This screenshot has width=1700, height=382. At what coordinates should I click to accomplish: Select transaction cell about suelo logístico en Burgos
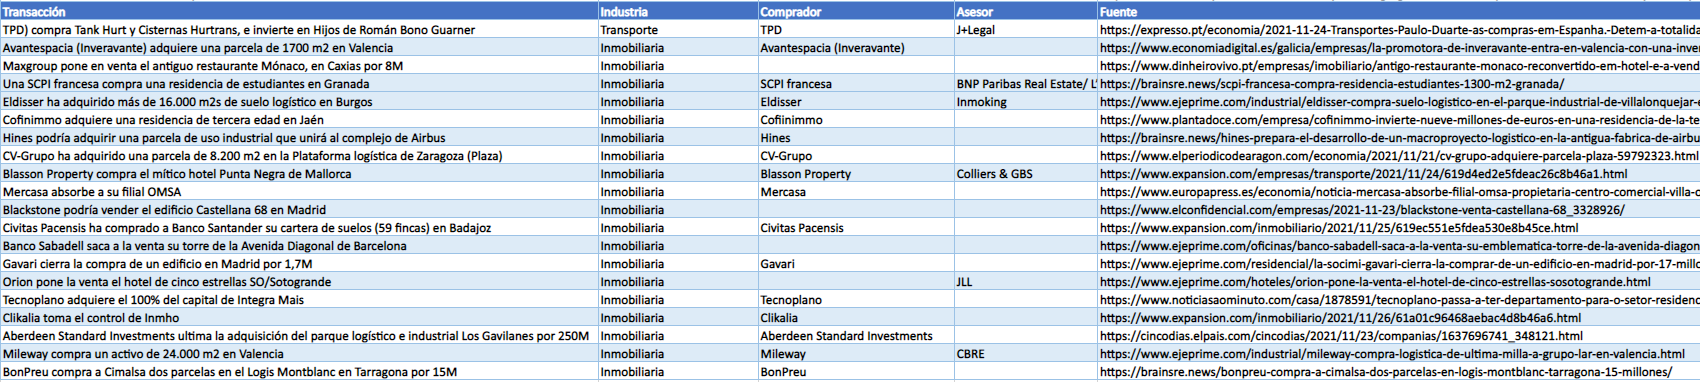click(299, 102)
